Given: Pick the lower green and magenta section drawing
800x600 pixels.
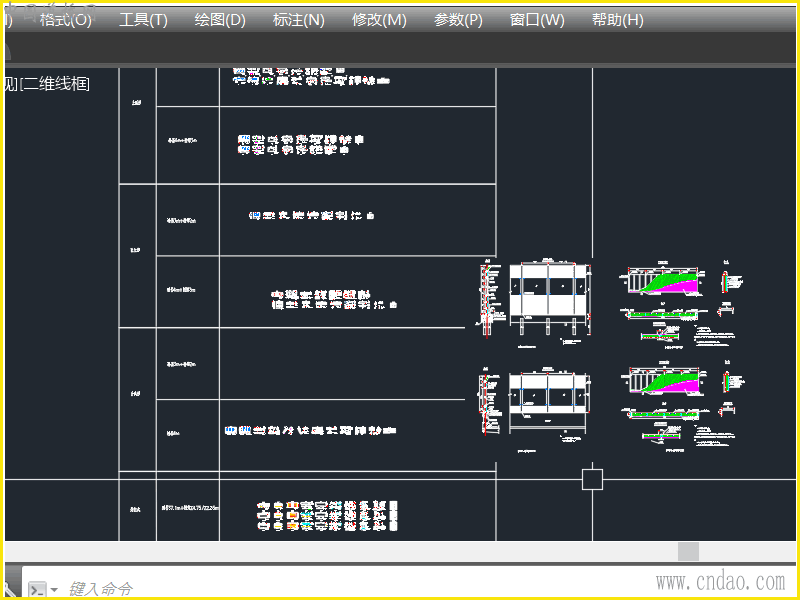Looking at the screenshot, I should pos(665,382).
